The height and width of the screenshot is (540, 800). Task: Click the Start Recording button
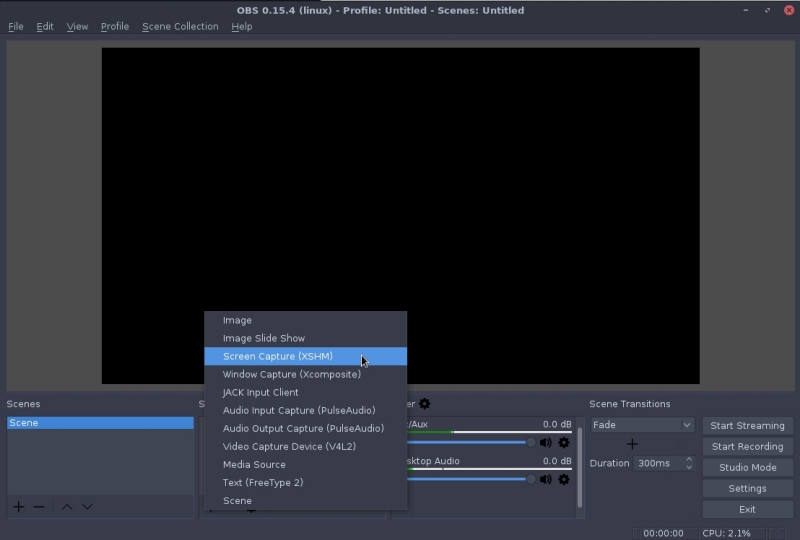click(x=747, y=447)
